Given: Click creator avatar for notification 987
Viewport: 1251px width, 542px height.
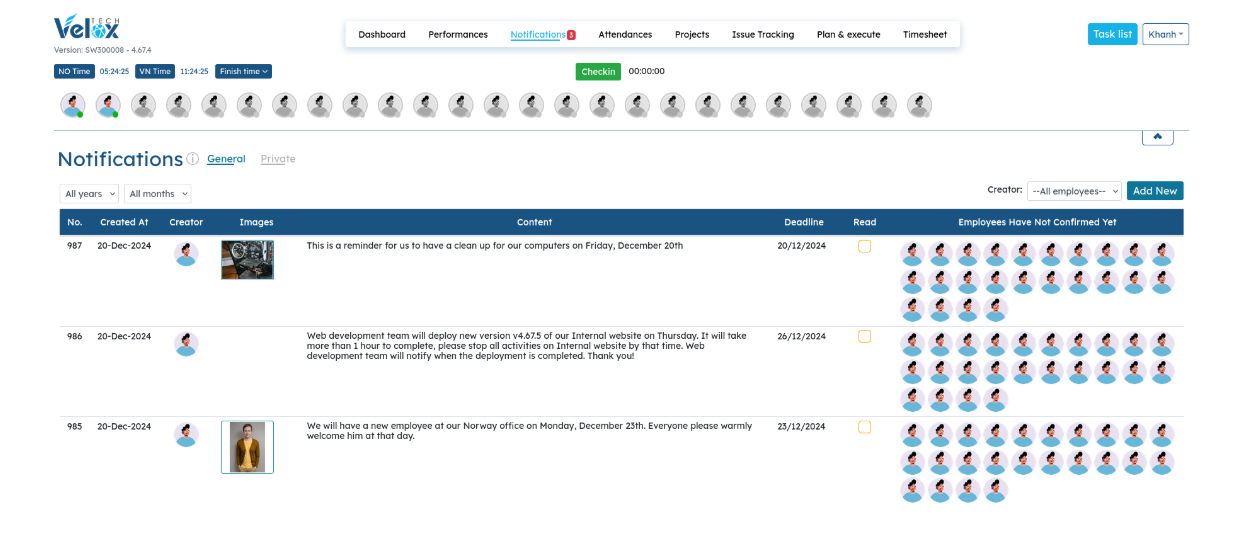Looking at the screenshot, I should click(x=186, y=254).
